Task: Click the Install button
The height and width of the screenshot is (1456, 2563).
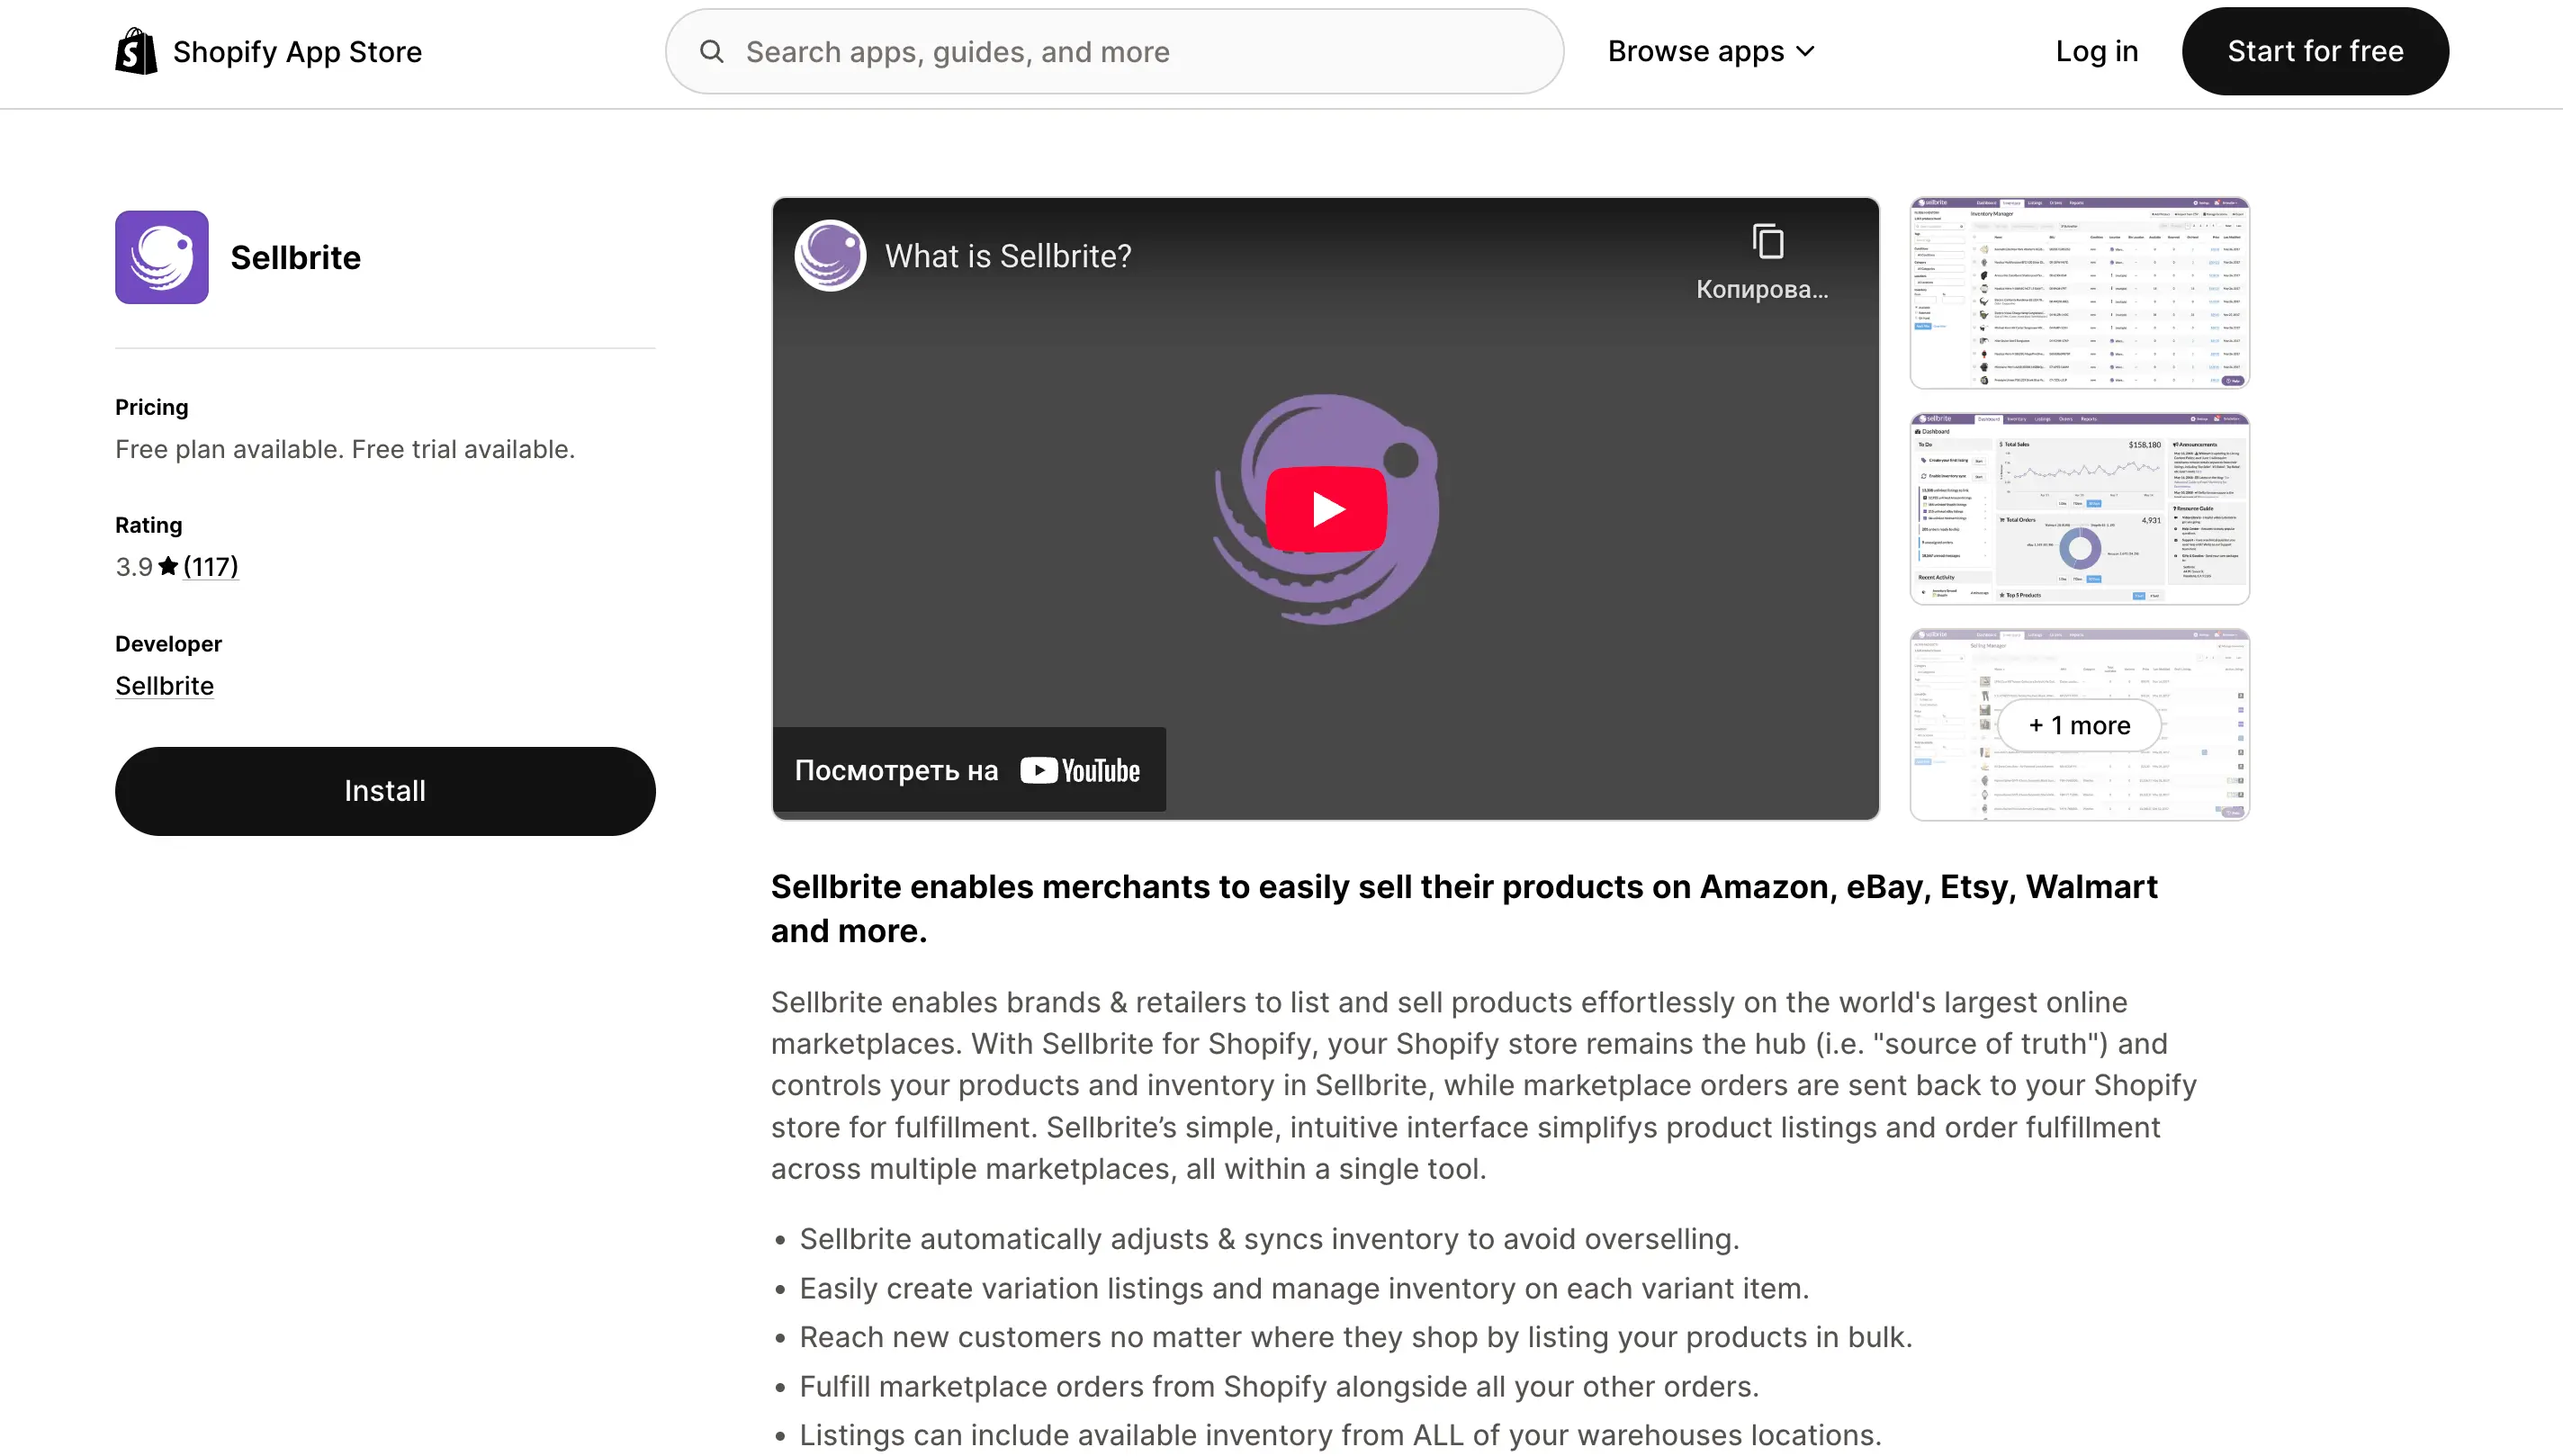Action: tap(384, 790)
